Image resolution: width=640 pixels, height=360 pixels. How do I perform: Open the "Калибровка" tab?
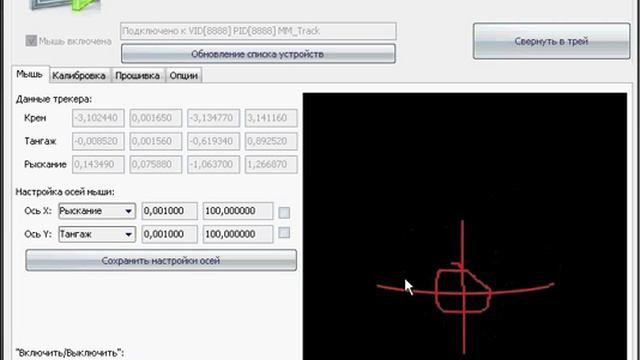pos(79,76)
